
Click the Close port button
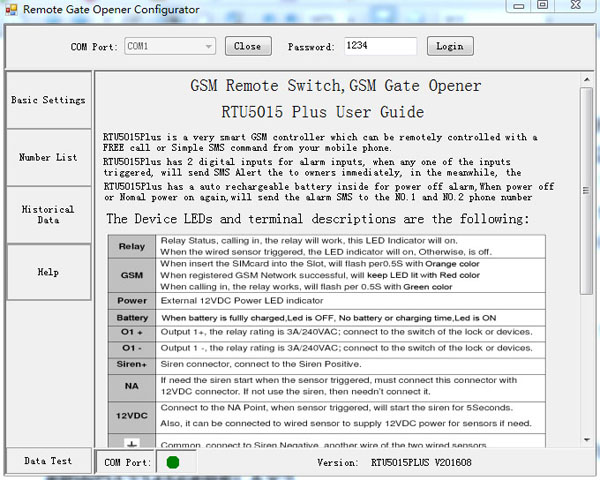tap(248, 46)
